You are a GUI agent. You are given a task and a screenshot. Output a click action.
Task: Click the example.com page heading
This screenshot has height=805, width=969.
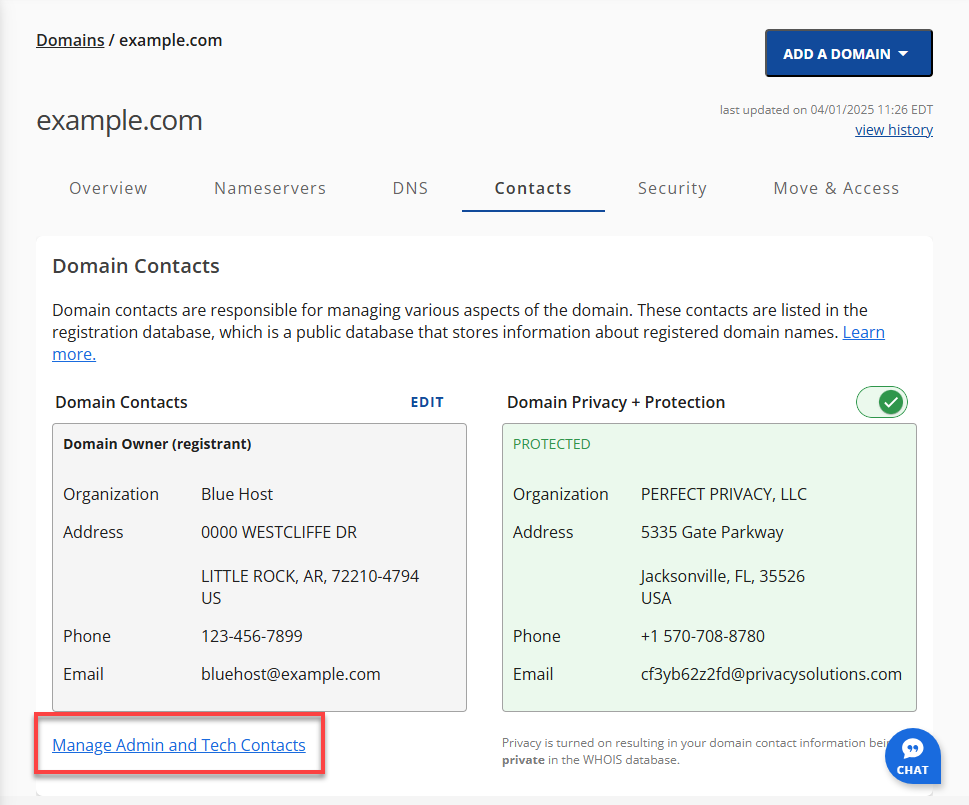point(119,120)
